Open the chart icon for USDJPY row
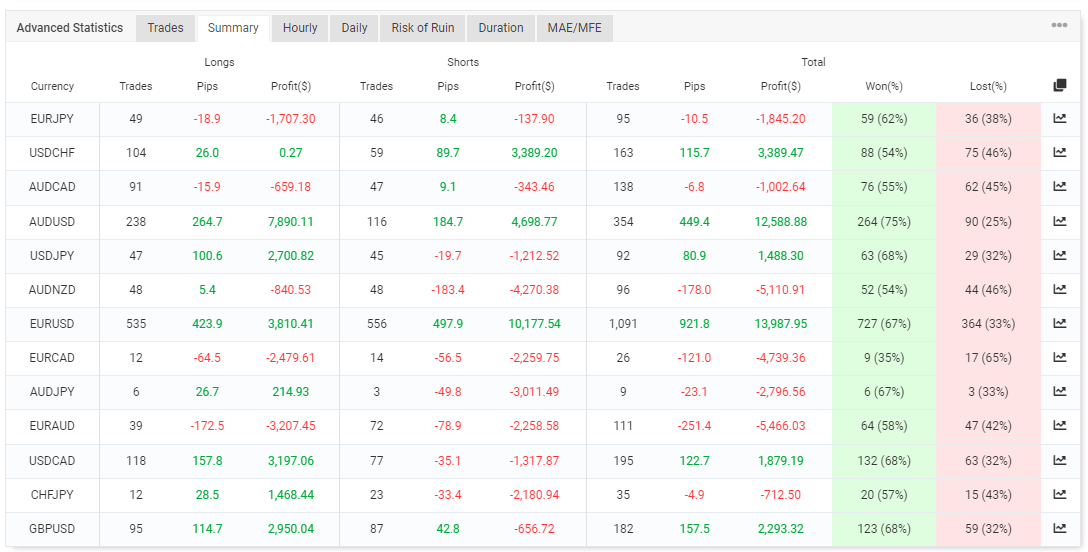Viewport: 1088px width, 552px height. tap(1060, 256)
